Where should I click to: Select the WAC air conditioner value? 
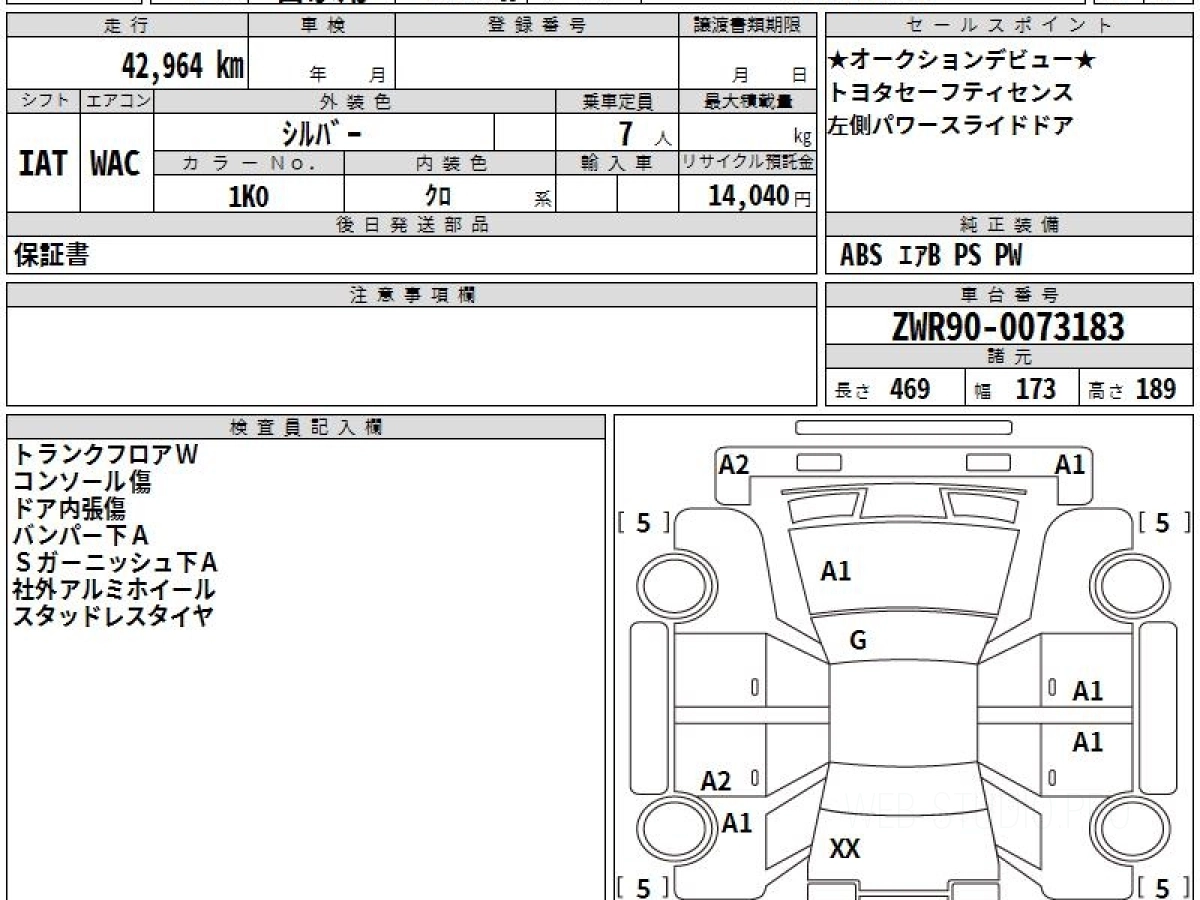click(116, 163)
